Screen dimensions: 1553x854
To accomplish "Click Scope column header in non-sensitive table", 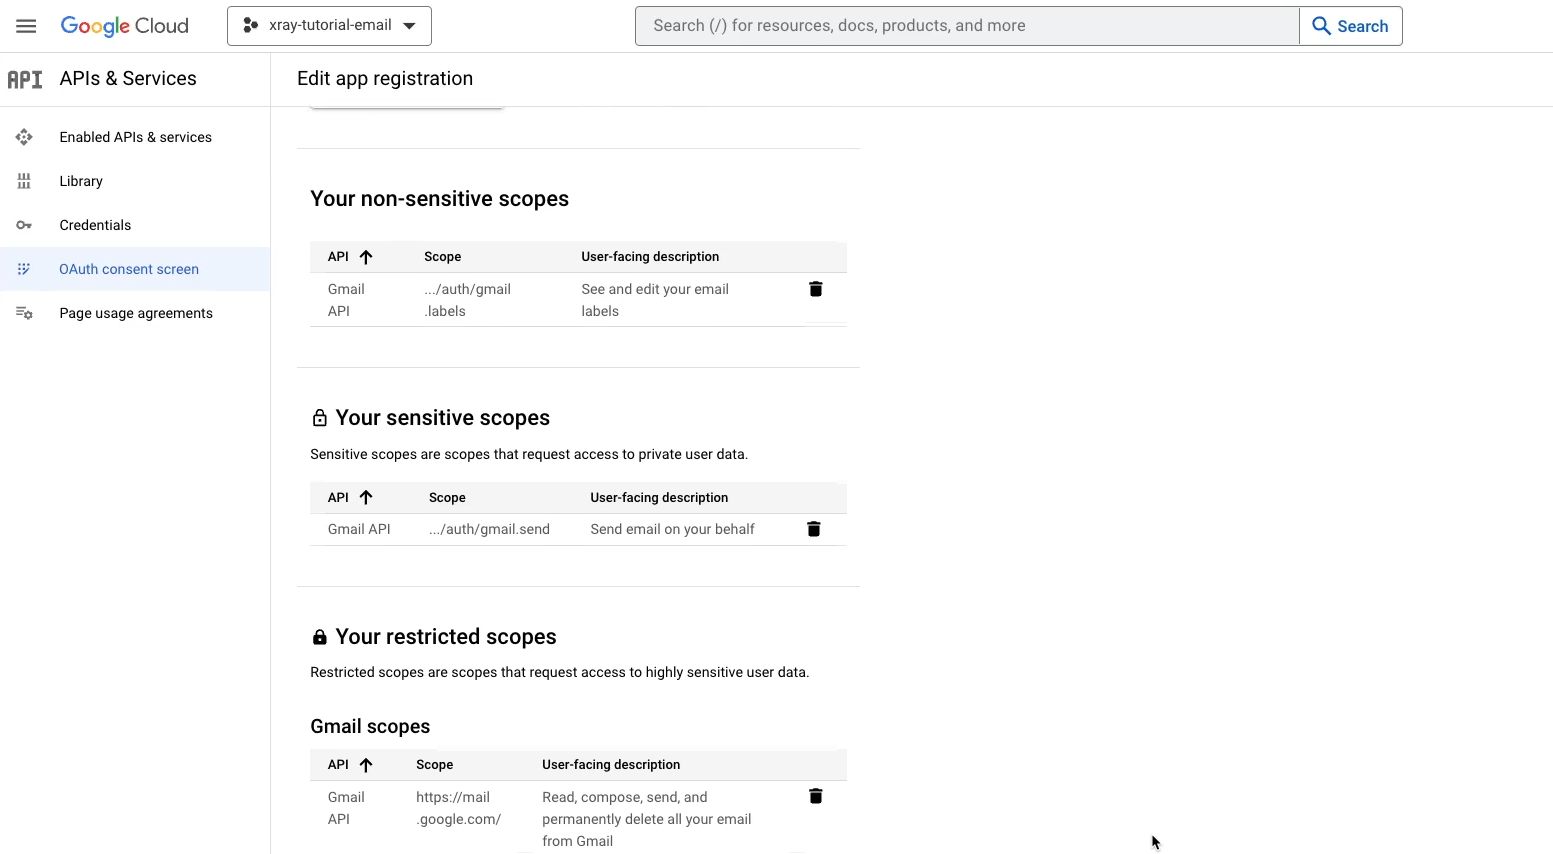I will click(x=442, y=257).
